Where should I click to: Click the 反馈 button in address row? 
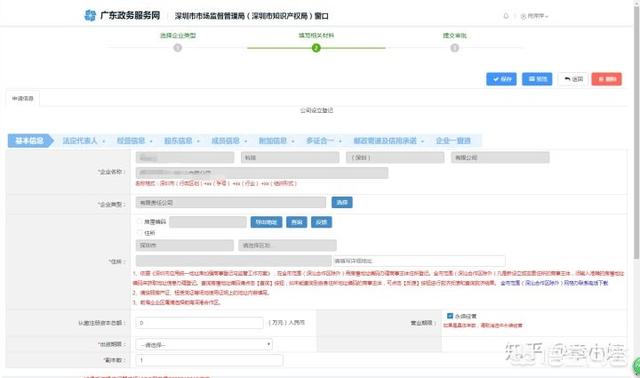(x=321, y=222)
